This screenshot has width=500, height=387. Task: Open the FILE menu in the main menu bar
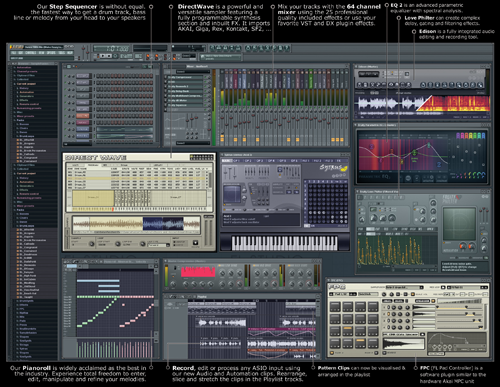point(14,53)
